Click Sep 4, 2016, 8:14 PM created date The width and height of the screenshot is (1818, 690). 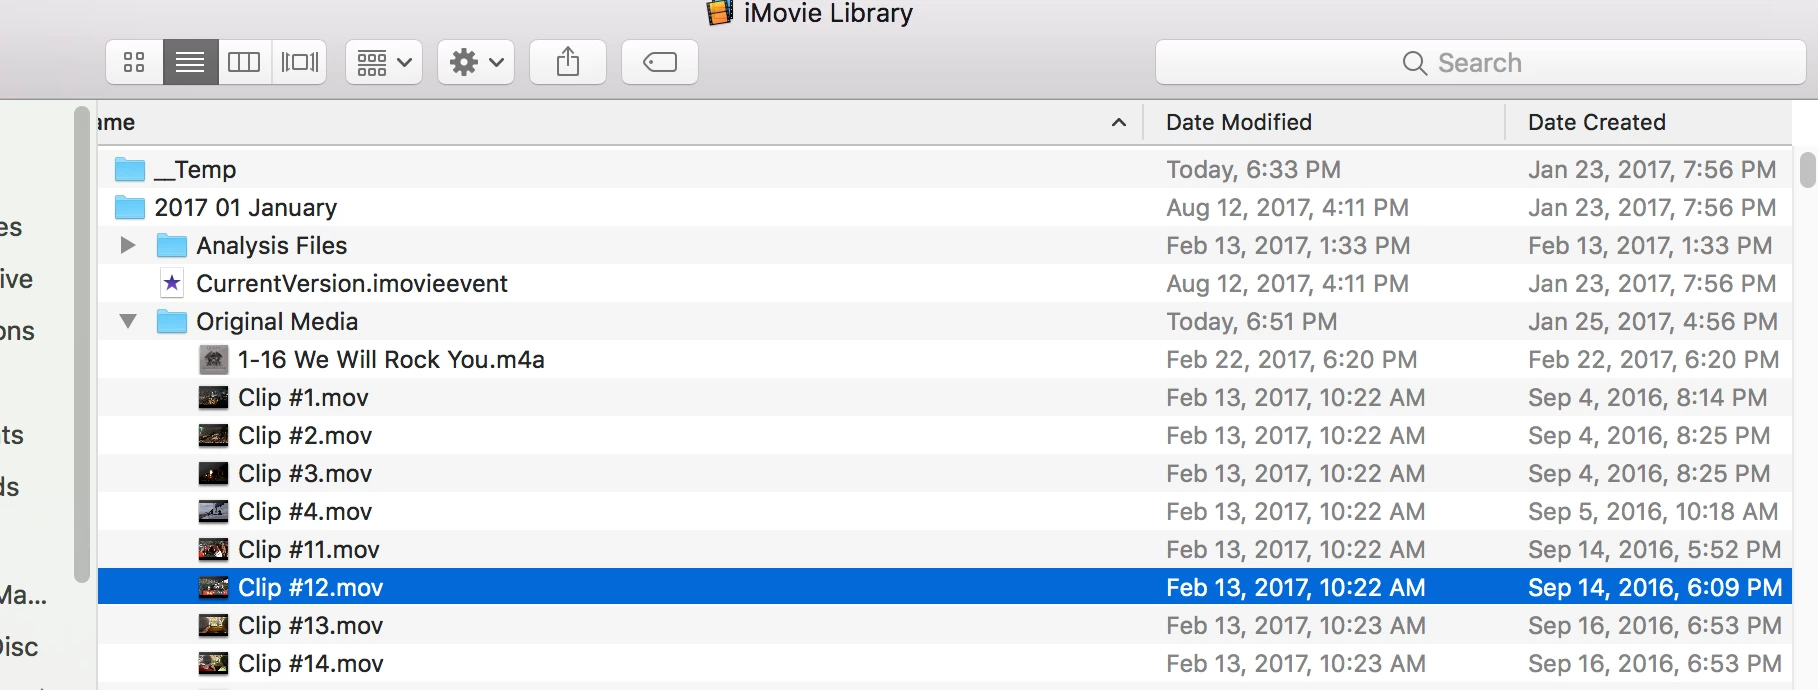[x=1647, y=397]
